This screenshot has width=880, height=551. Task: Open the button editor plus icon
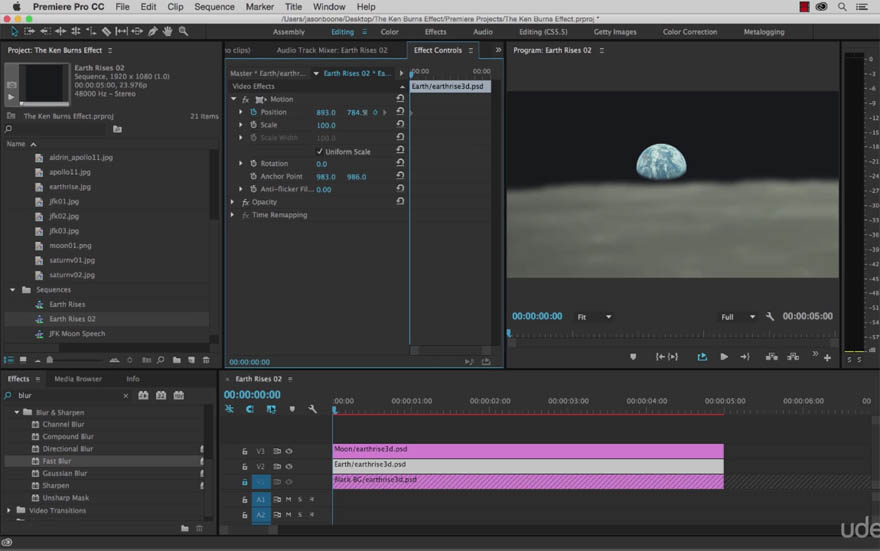click(827, 358)
